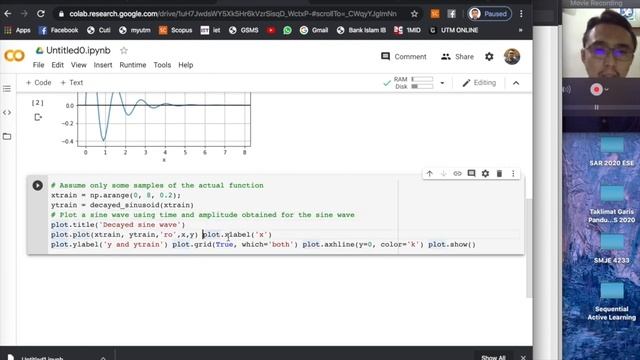Stop the movie recording red button
Screen dimensions: 640x360
tap(596, 89)
